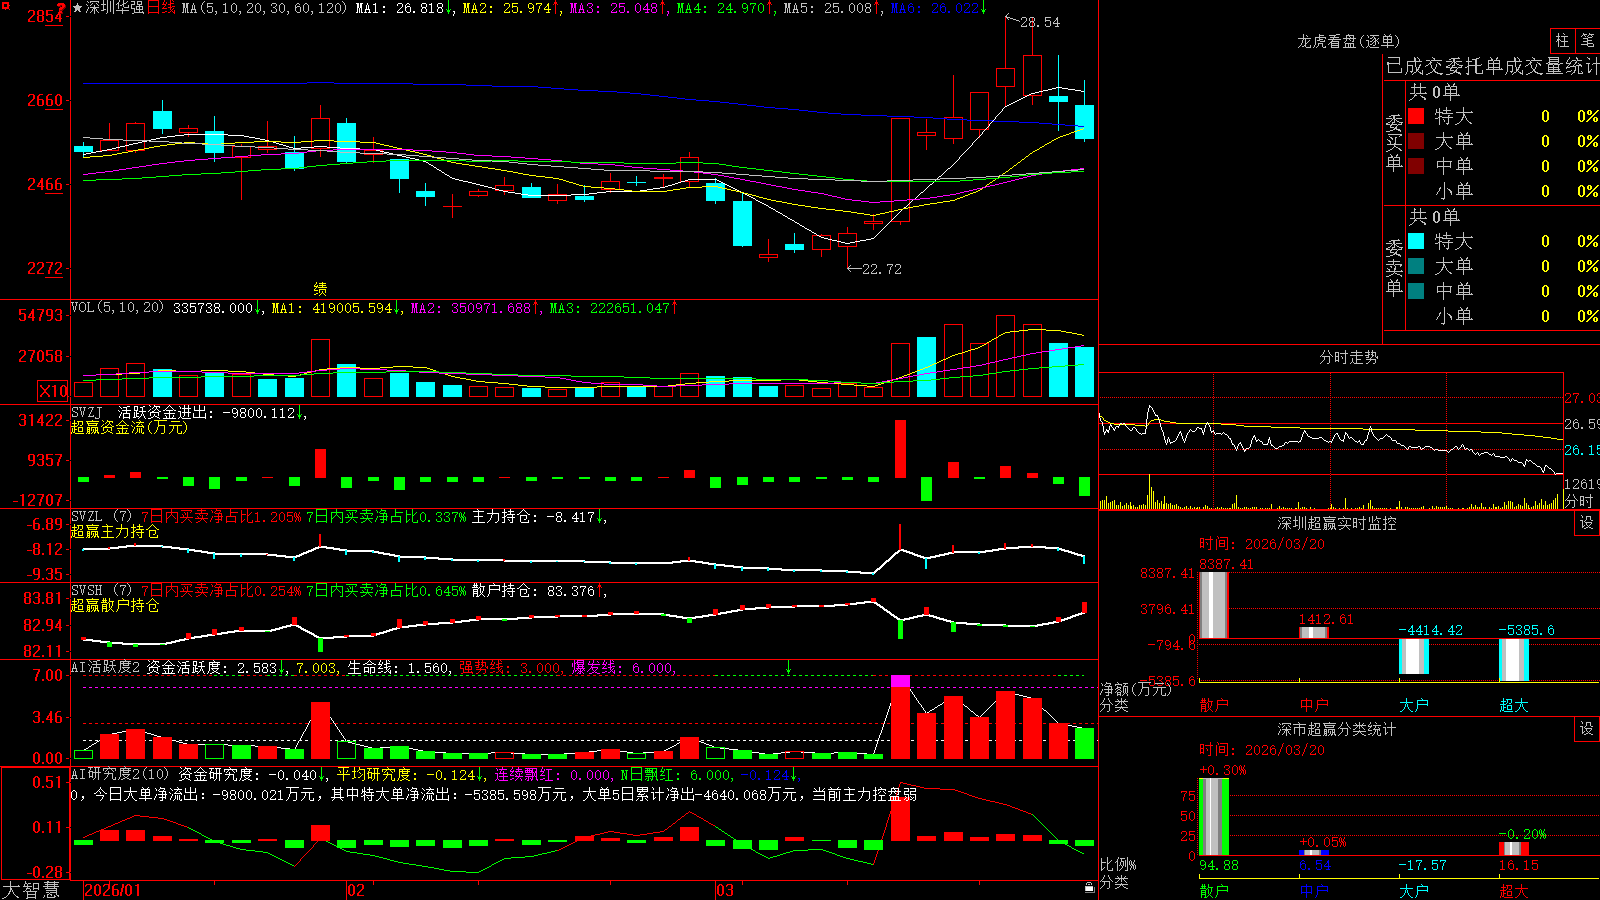Click the 16.15 value under 分类统计 chart

pos(1519,865)
